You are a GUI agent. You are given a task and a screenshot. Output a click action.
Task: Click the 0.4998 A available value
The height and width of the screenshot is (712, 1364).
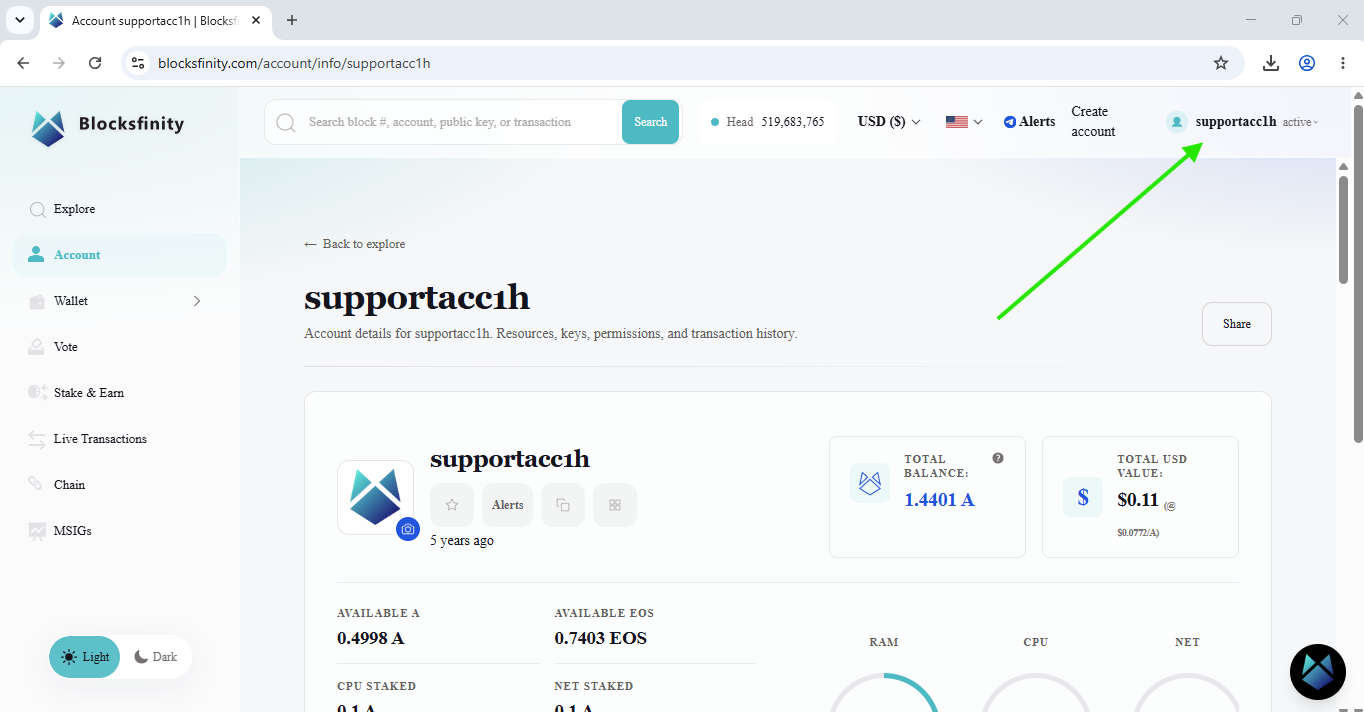(x=371, y=638)
